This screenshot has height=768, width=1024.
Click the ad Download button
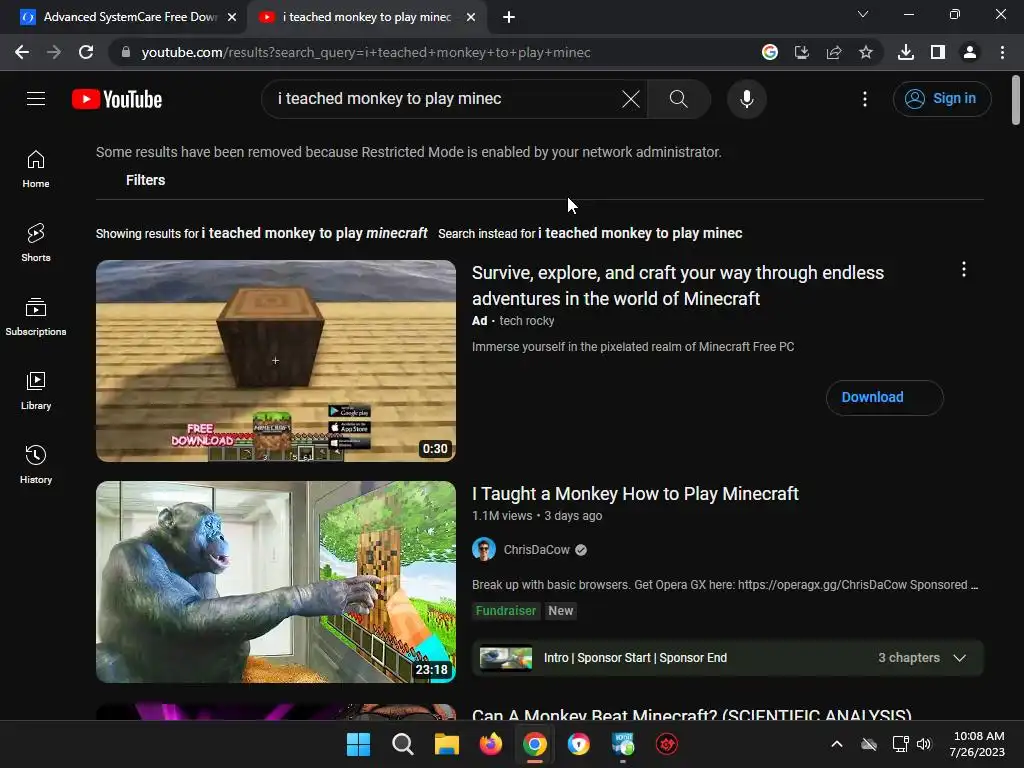pyautogui.click(x=884, y=398)
